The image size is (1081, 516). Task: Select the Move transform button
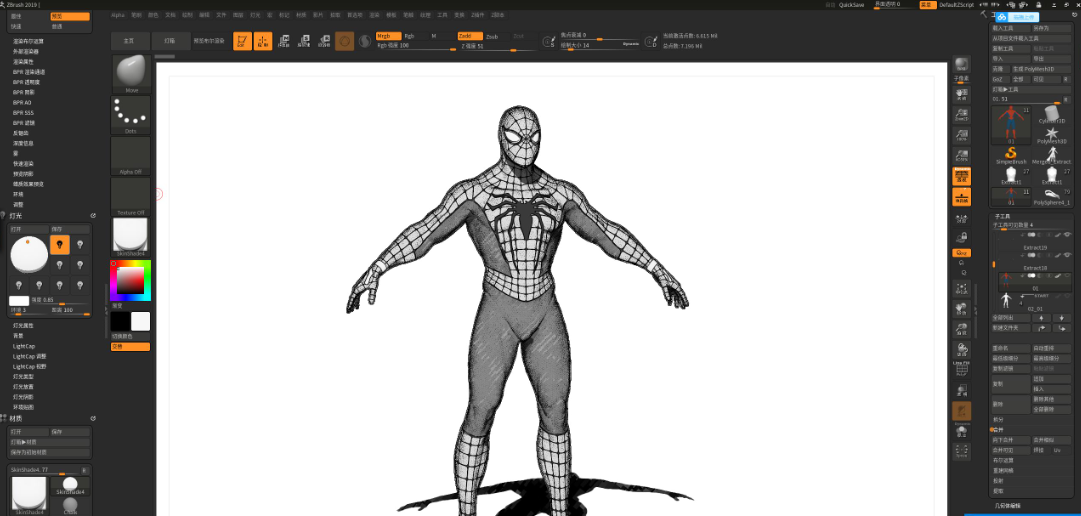[x=283, y=41]
